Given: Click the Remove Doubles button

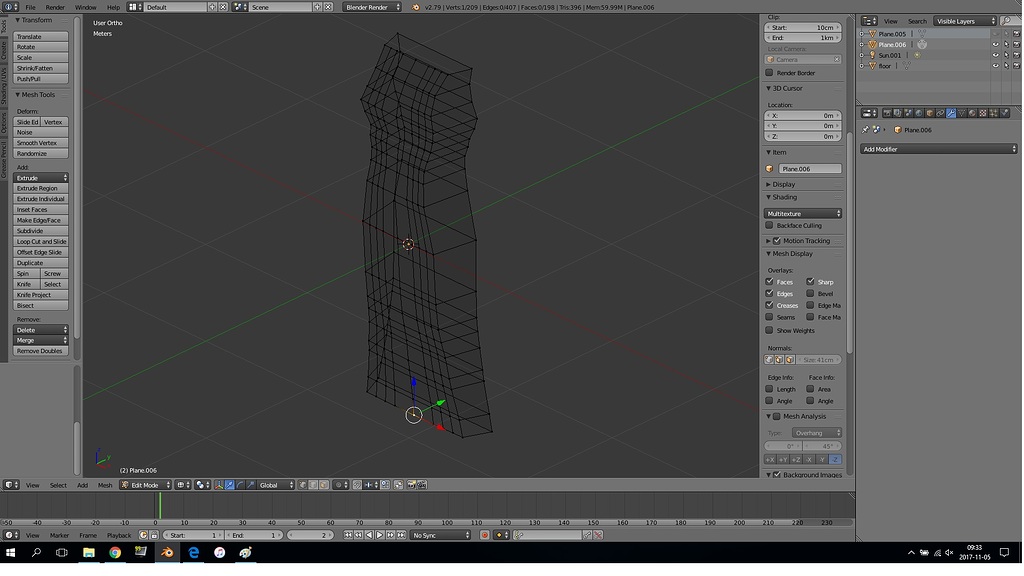Looking at the screenshot, I should coord(40,351).
